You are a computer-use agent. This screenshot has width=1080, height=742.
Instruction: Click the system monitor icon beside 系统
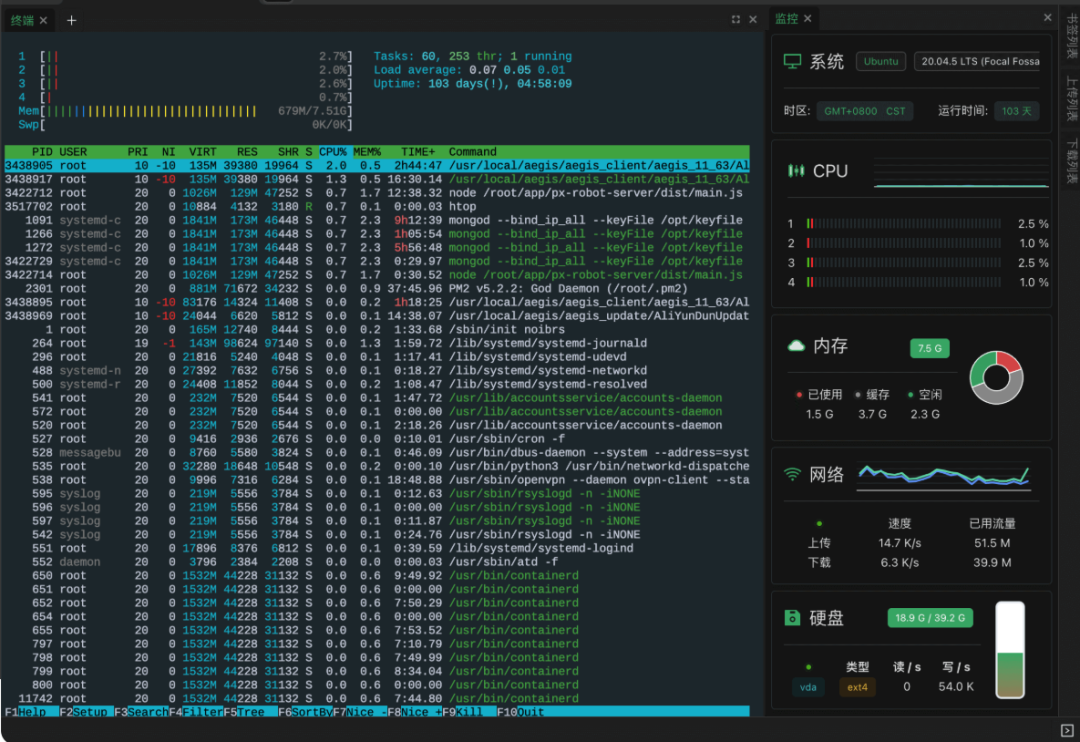[793, 62]
